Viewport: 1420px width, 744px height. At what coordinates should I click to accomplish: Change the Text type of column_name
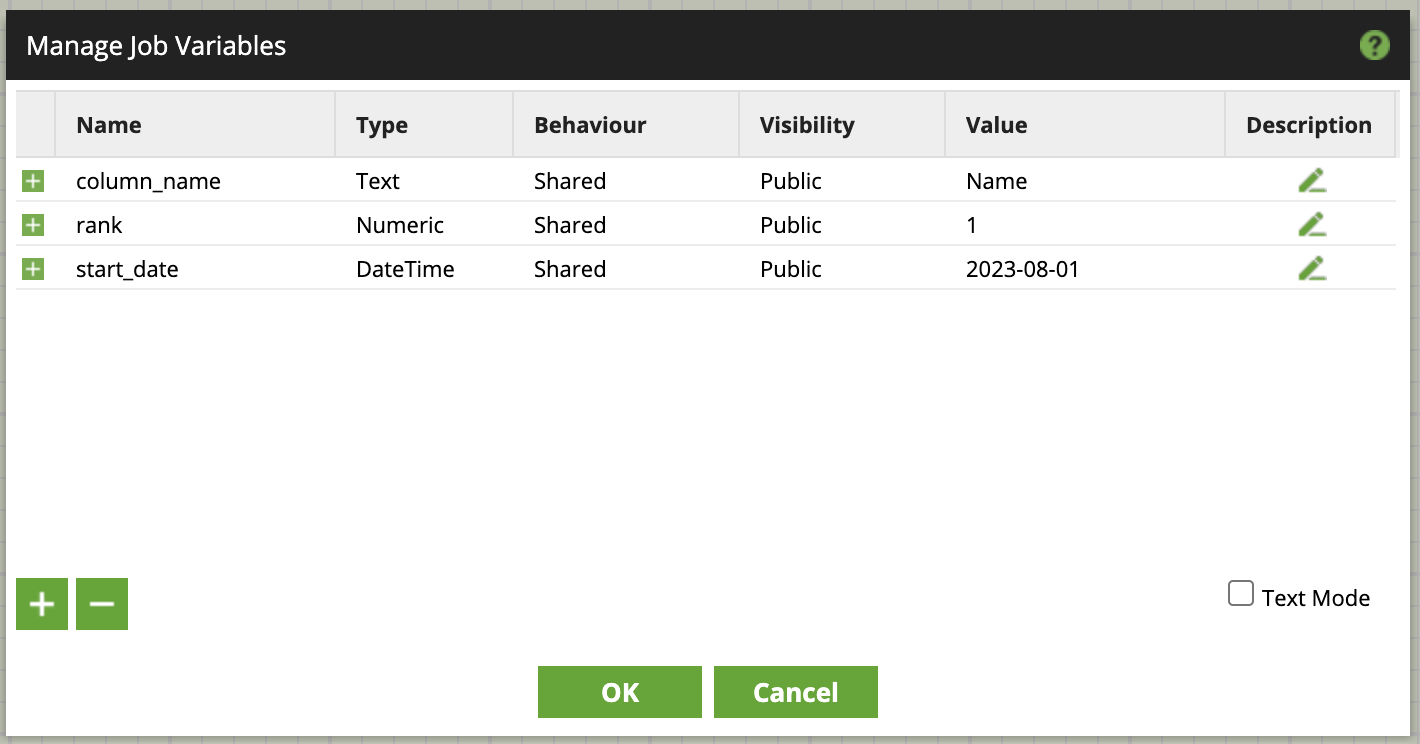pyautogui.click(x=424, y=181)
